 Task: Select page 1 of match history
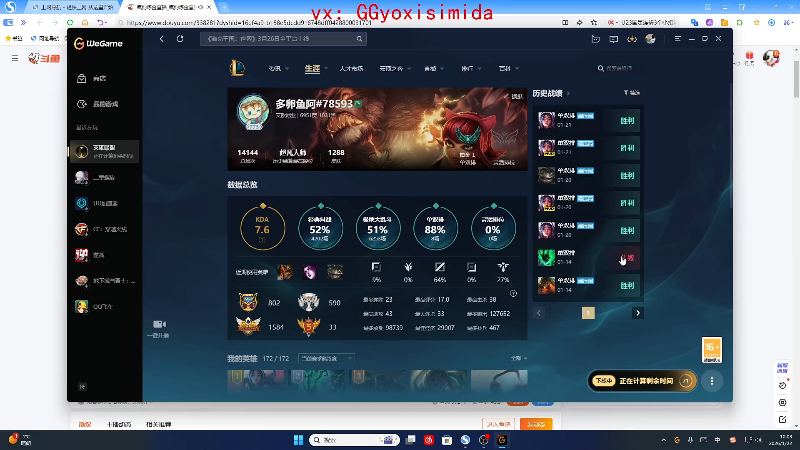(x=588, y=313)
